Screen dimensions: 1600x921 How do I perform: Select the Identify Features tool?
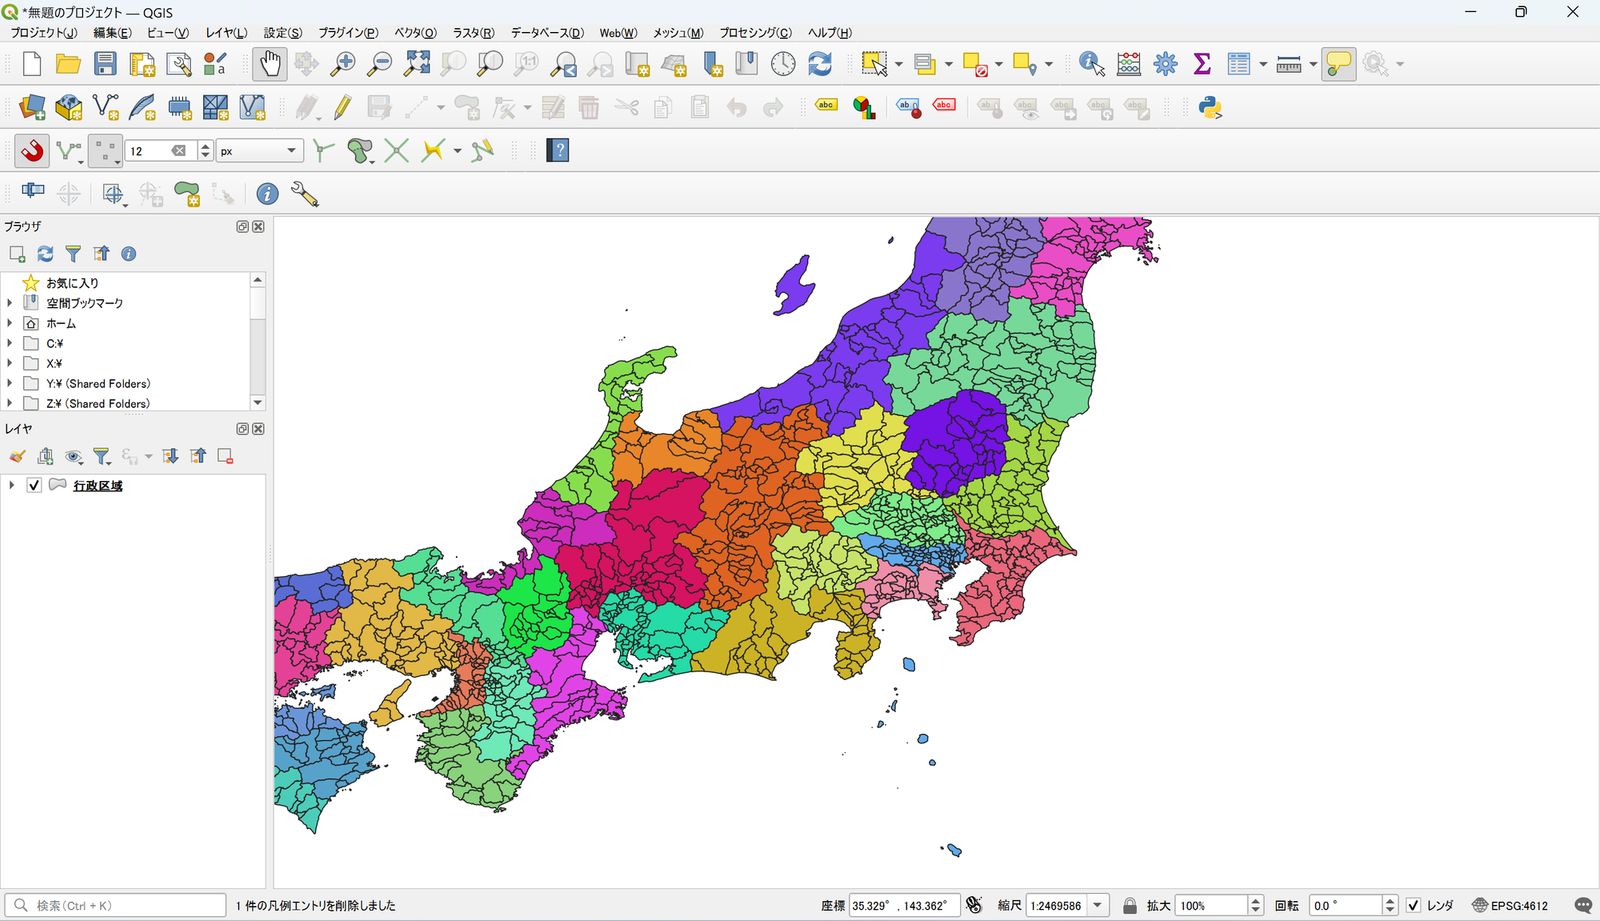click(x=1092, y=64)
